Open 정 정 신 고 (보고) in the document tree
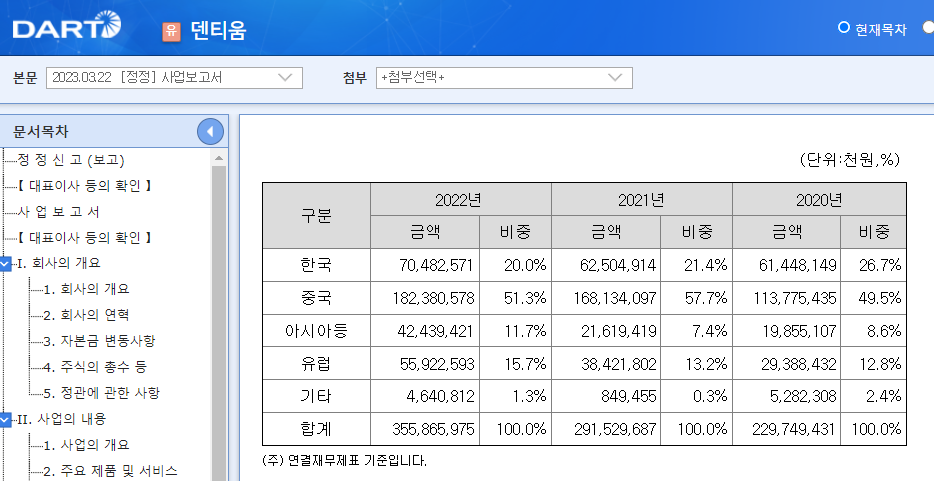This screenshot has height=481, width=934. pos(71,160)
